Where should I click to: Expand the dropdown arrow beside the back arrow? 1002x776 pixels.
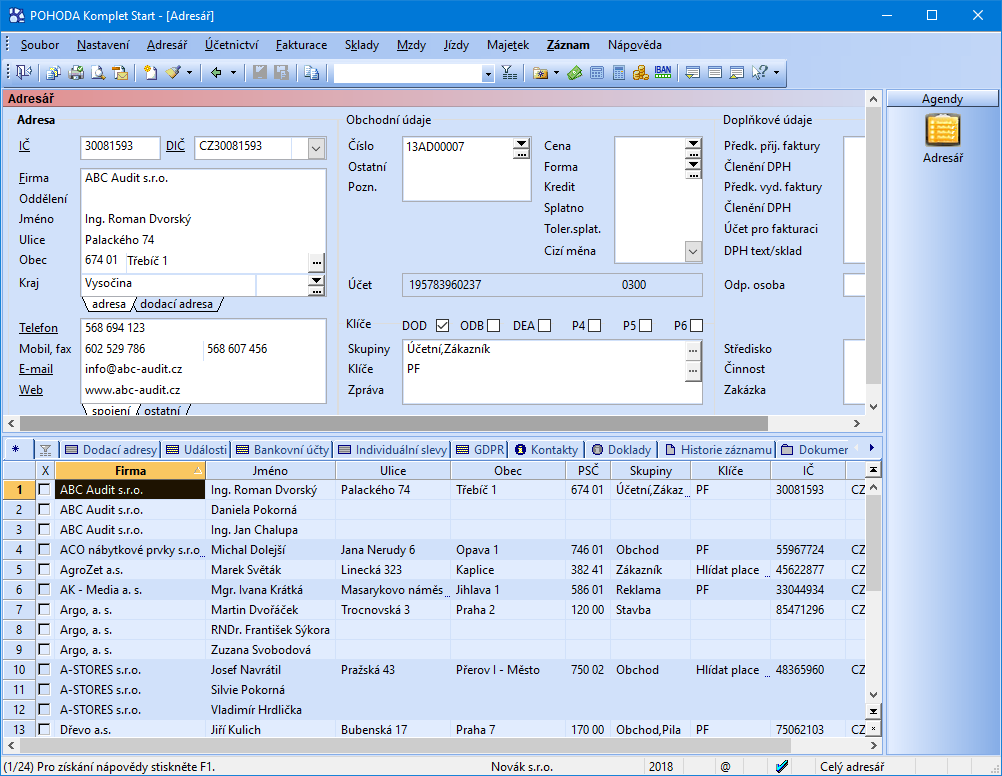233,73
